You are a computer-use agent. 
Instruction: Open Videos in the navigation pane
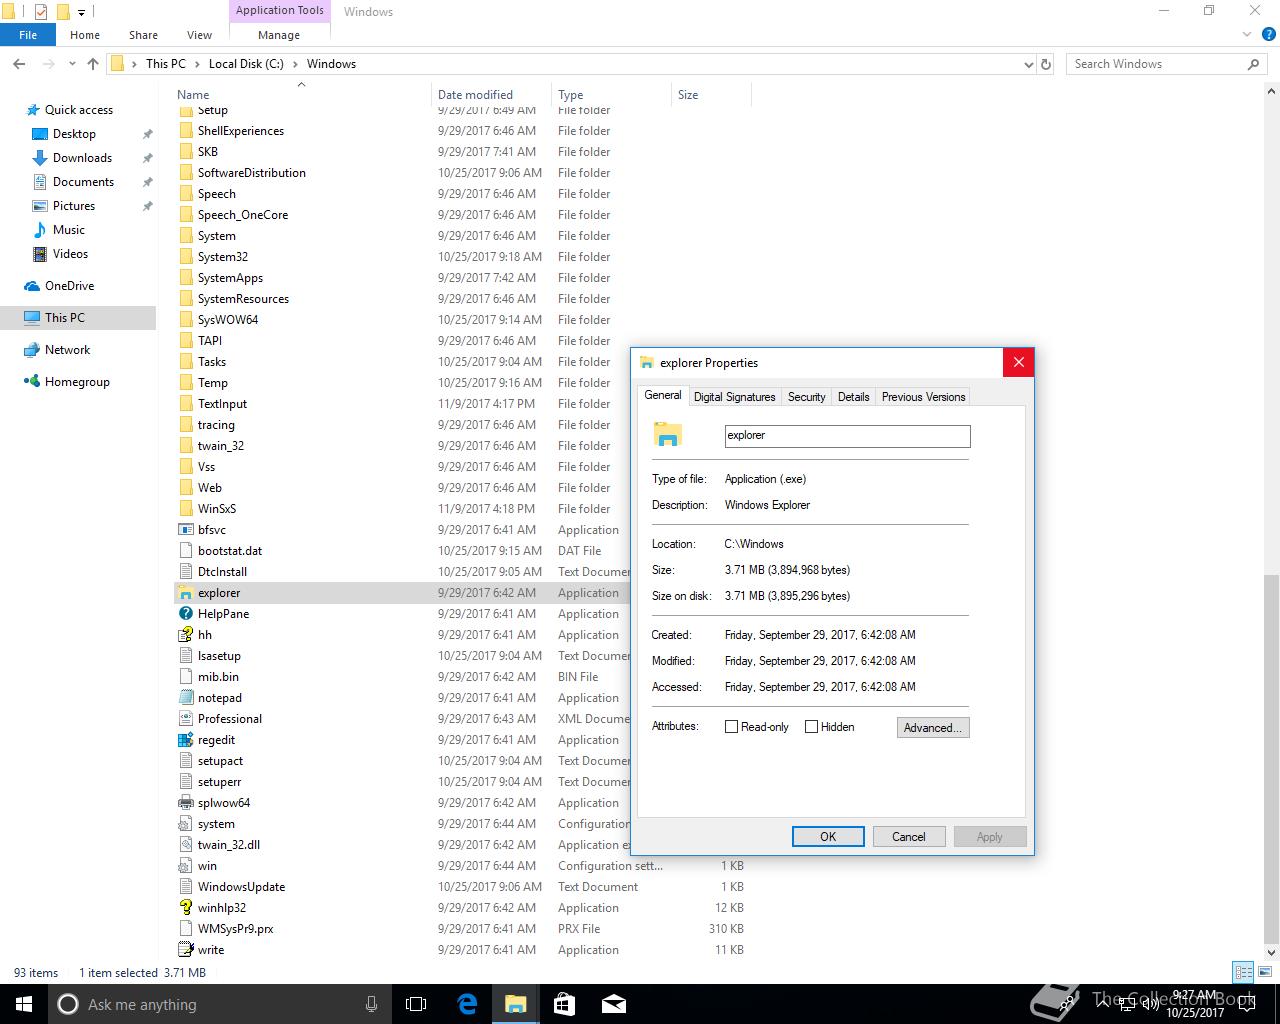[70, 254]
